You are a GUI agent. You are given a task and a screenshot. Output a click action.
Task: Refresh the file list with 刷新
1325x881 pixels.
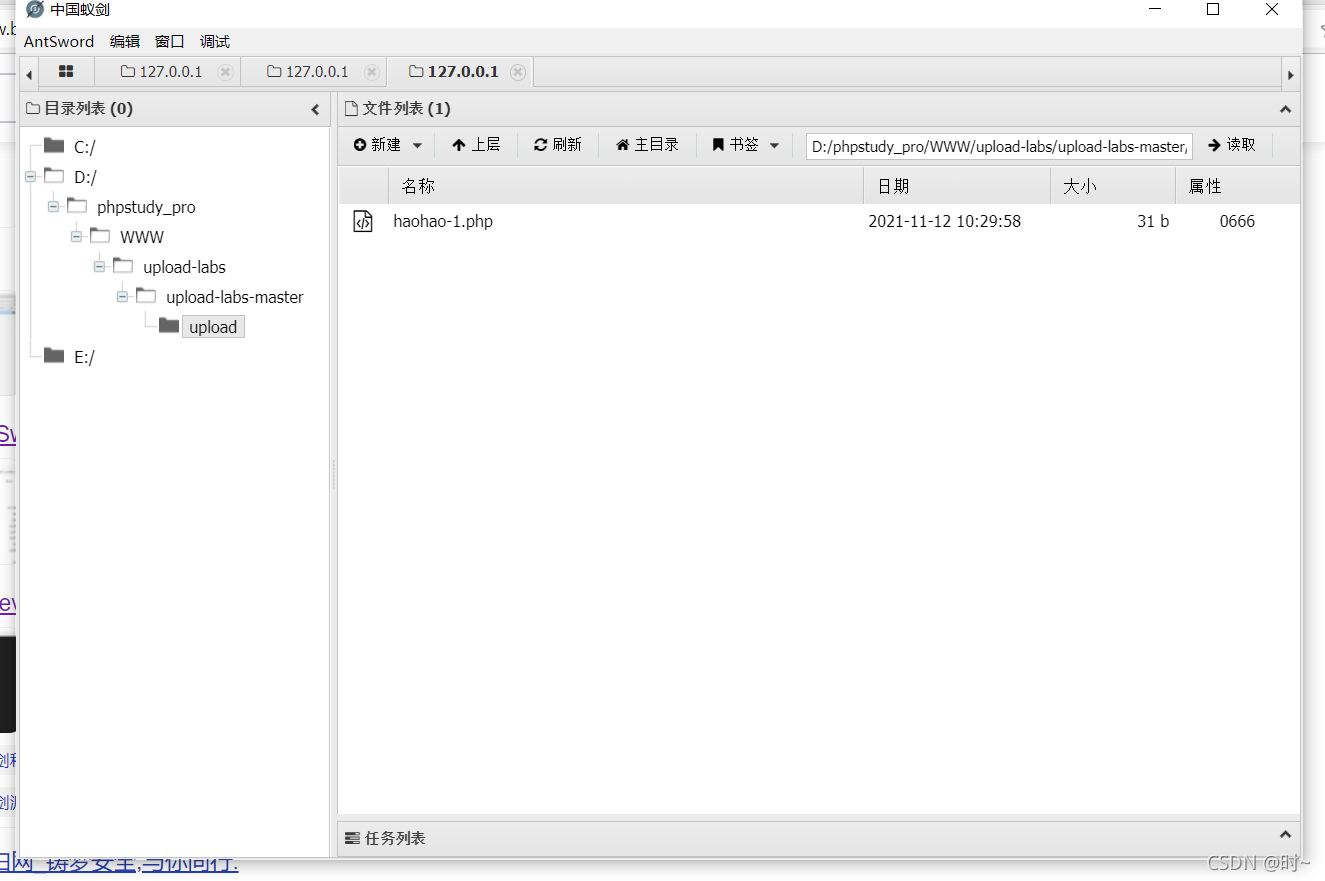pyautogui.click(x=558, y=145)
